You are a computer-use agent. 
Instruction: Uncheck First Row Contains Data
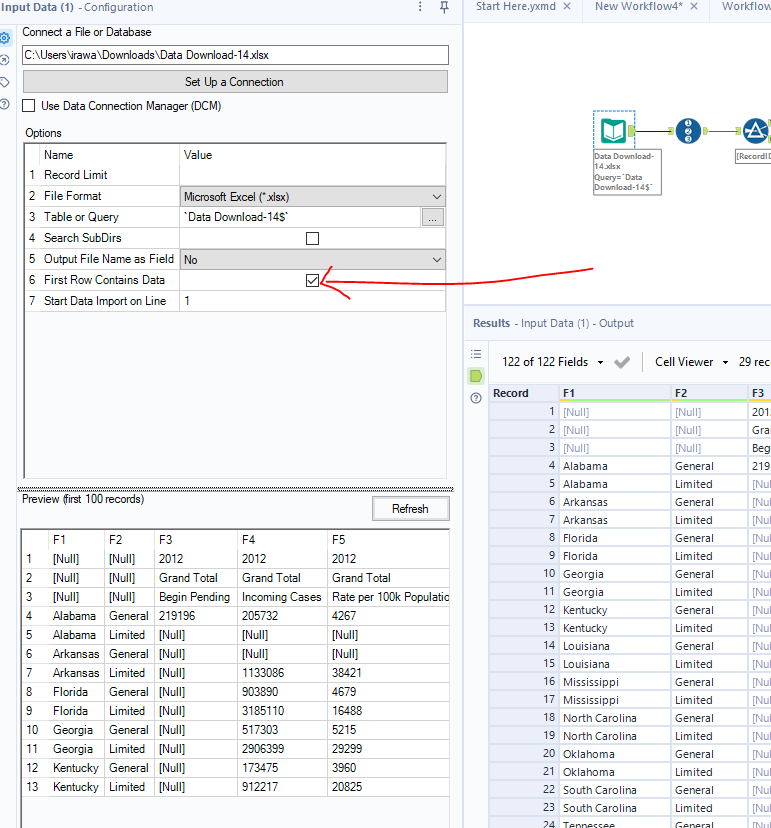point(312,280)
